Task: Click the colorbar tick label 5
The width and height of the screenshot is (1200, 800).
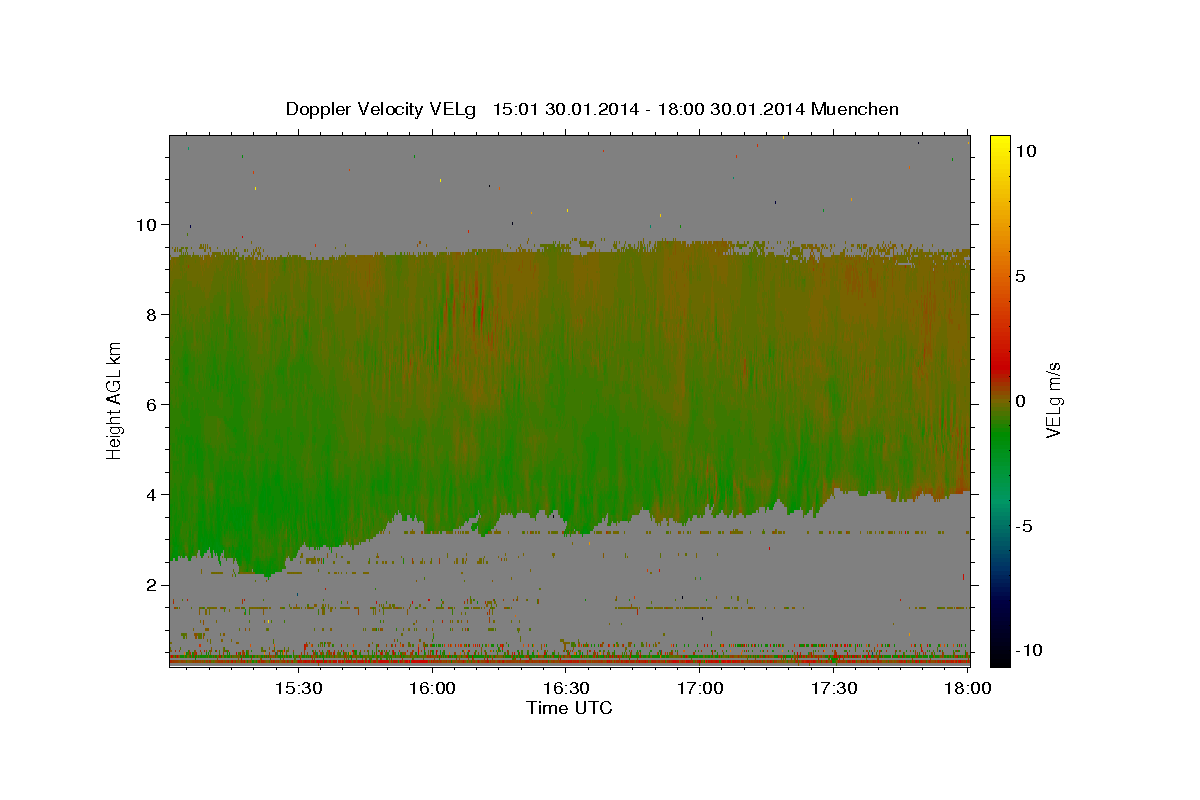Action: coord(1020,276)
